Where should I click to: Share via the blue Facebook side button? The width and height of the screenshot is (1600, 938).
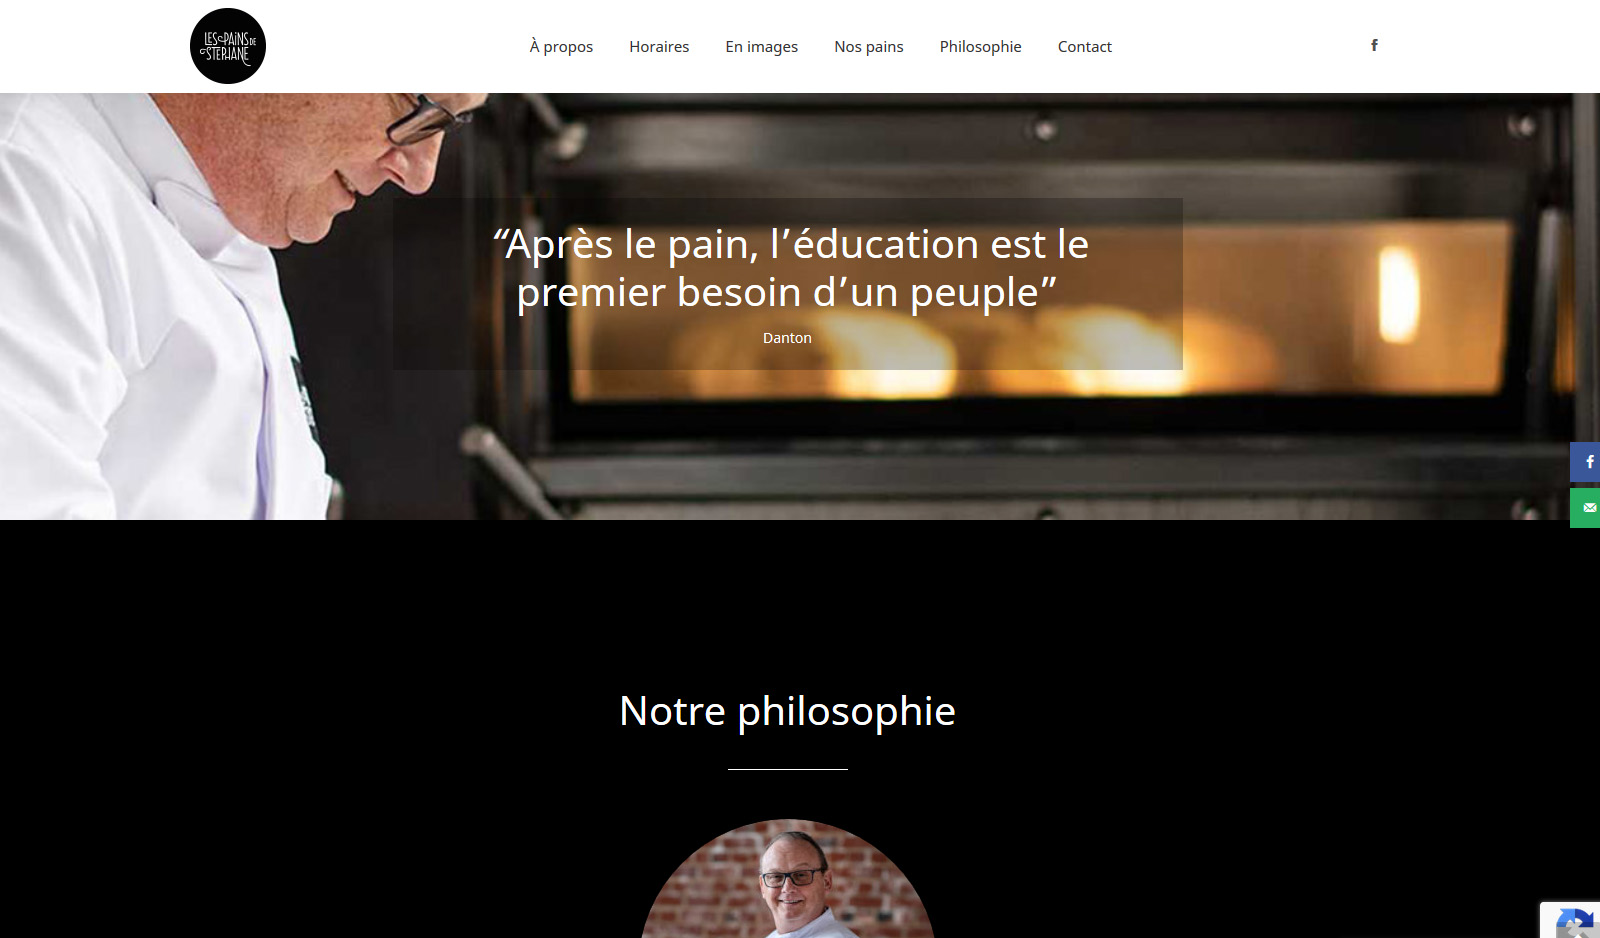[1585, 462]
